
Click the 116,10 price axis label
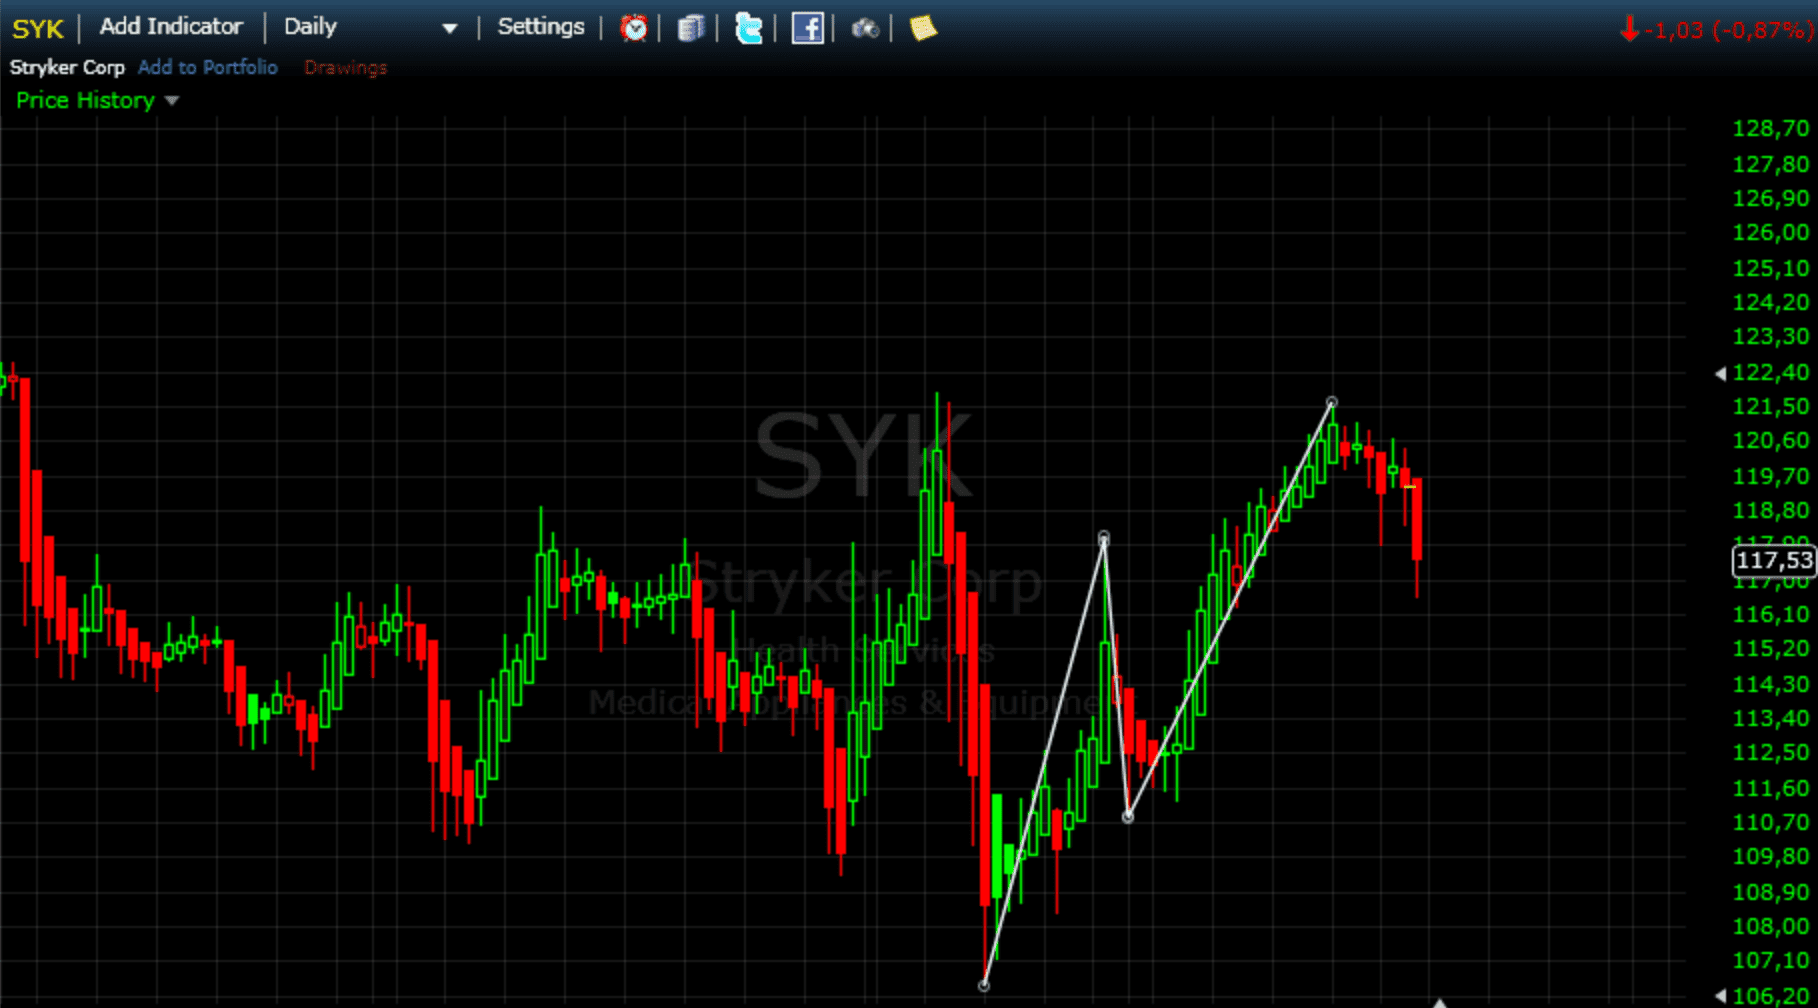pyautogui.click(x=1771, y=614)
